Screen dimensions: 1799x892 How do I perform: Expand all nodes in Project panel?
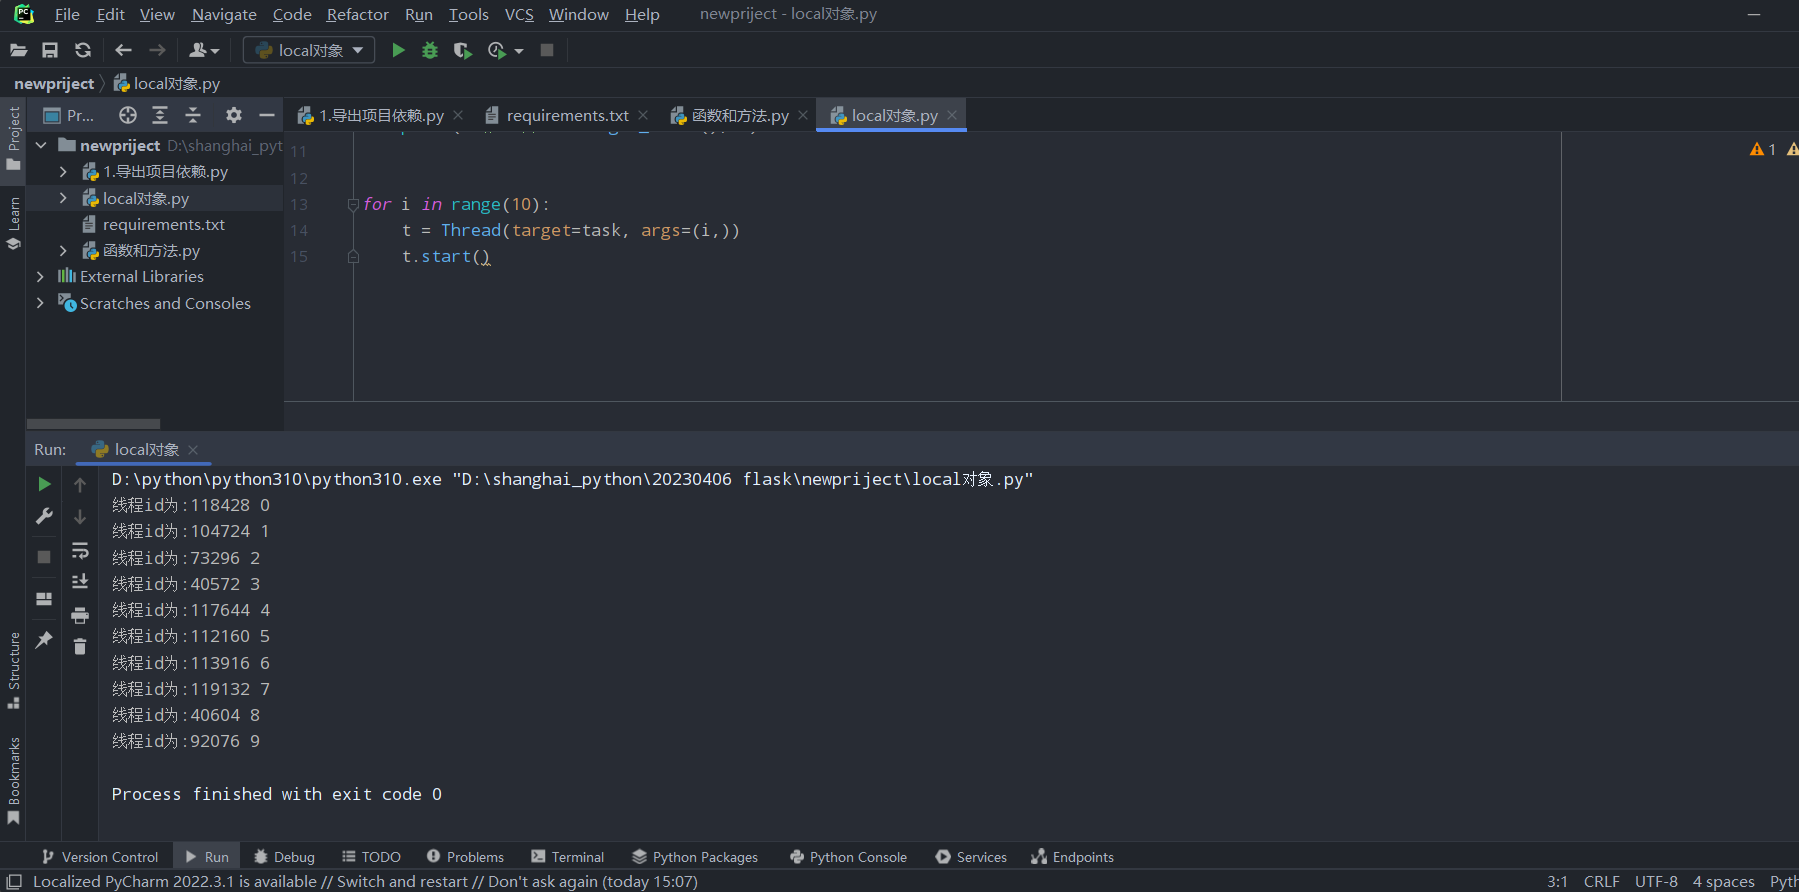pos(160,115)
